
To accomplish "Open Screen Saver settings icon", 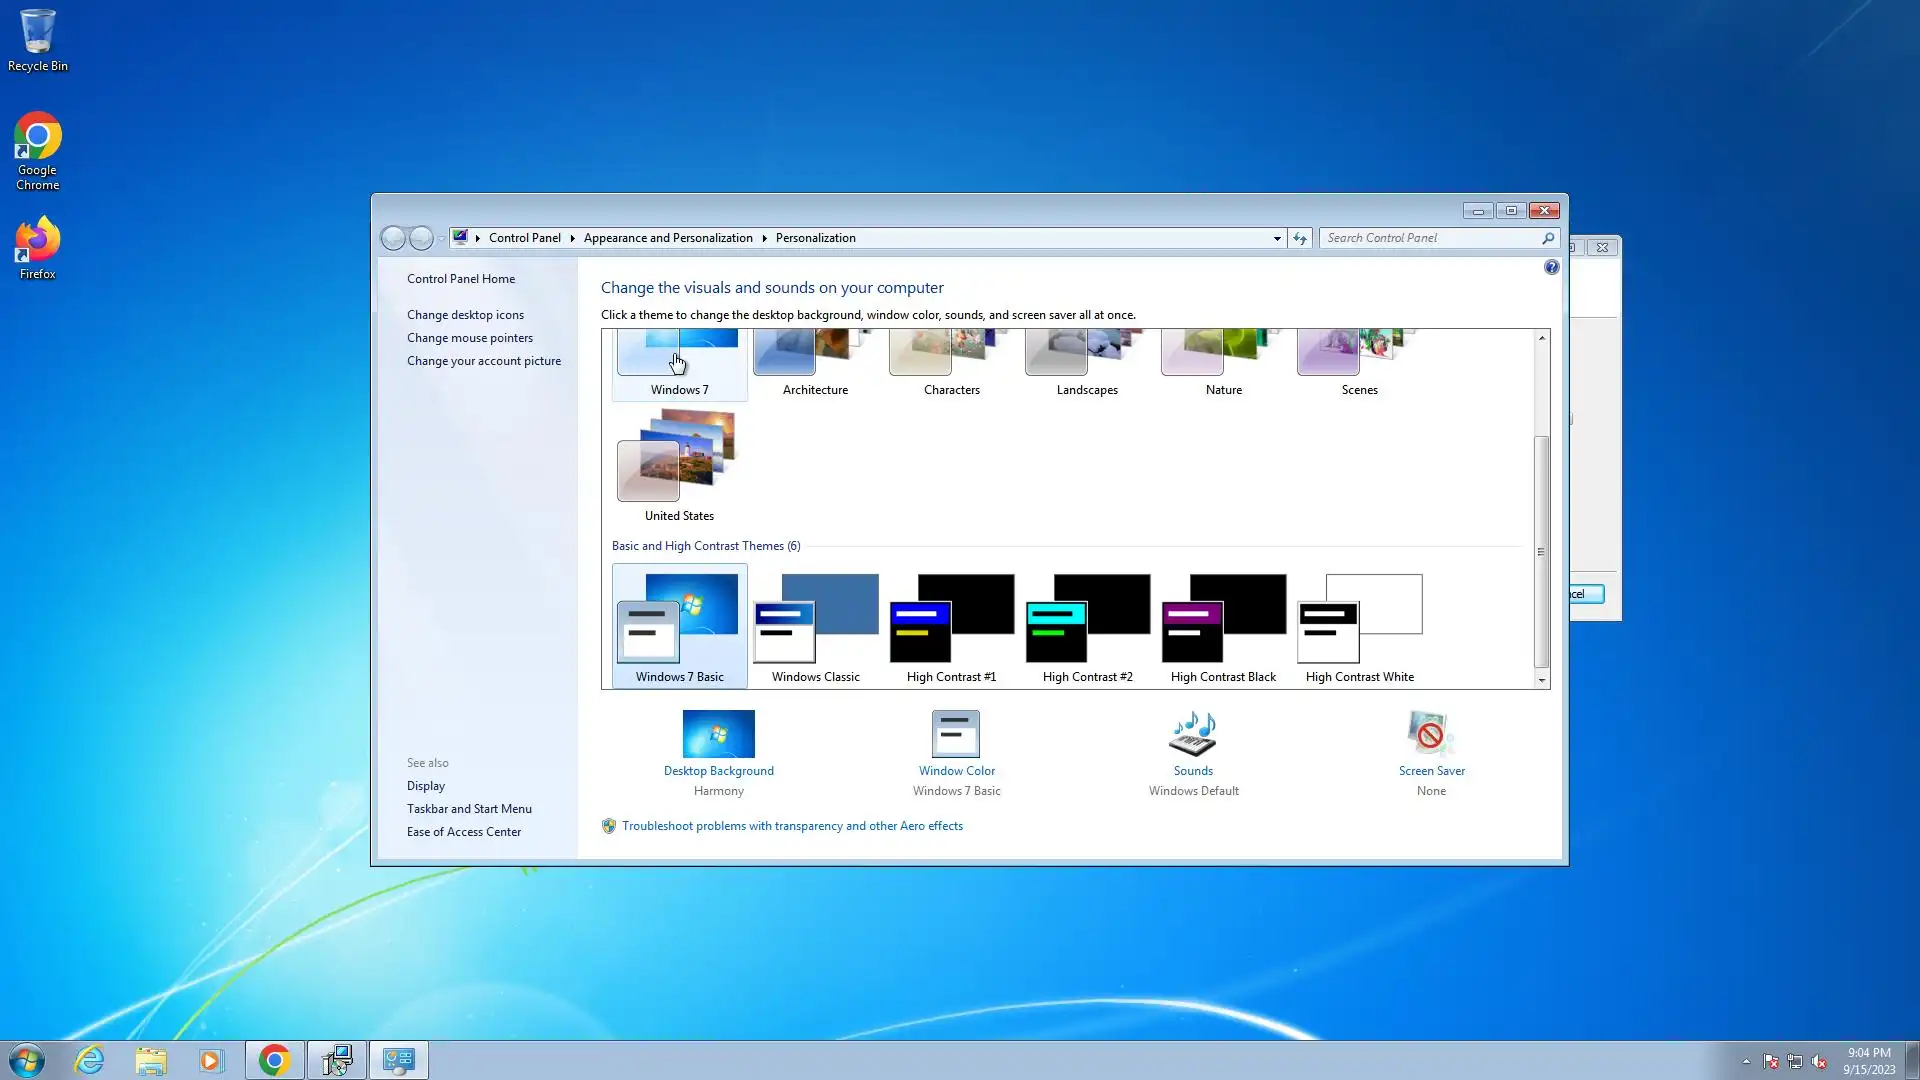I will pos(1430,735).
